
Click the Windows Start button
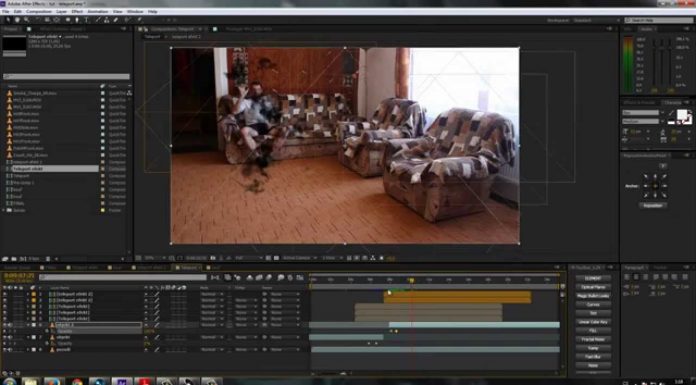coord(9,381)
